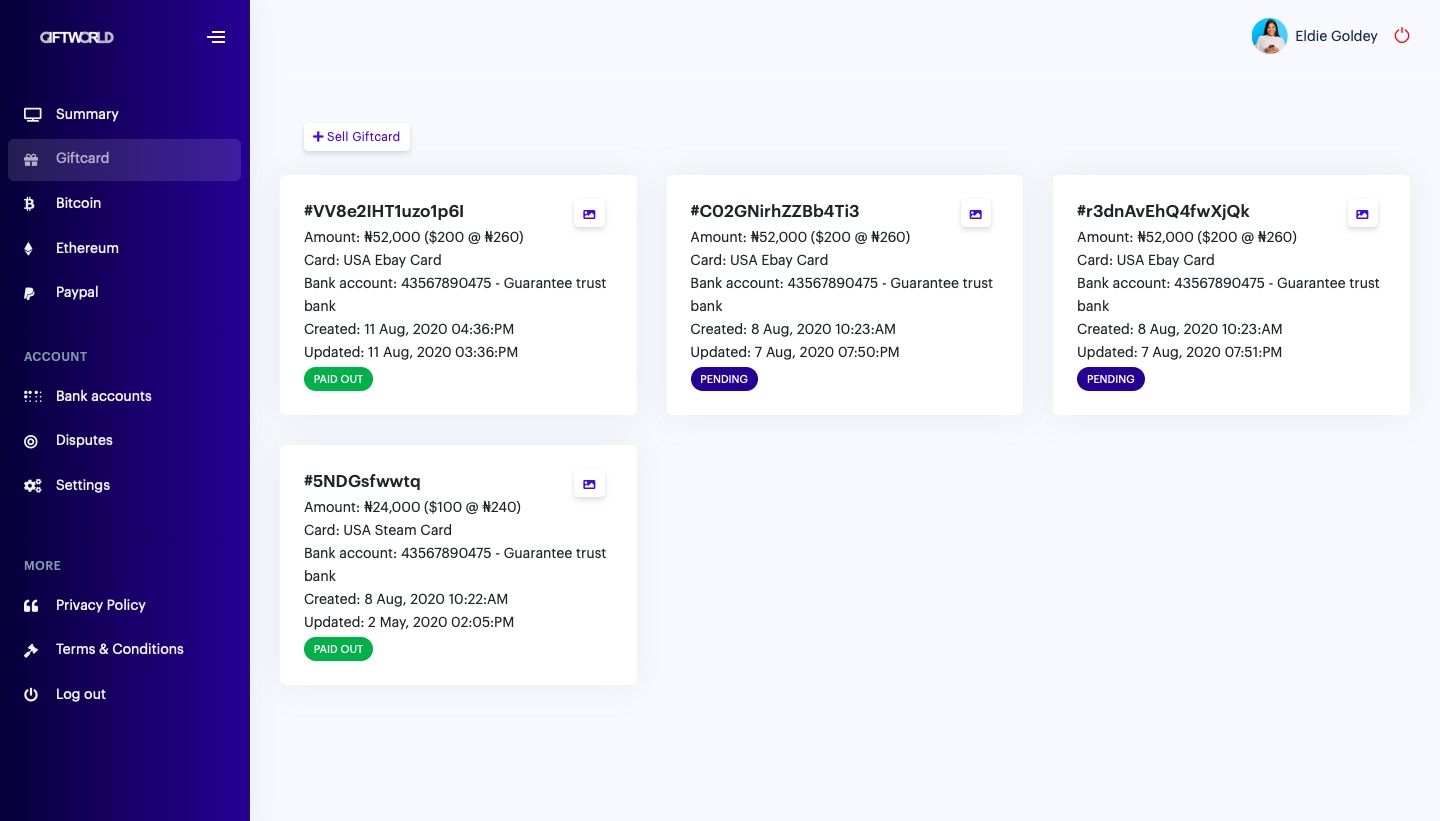1440x821 pixels.
Task: Open the Privacy Policy link
Action: [x=101, y=605]
